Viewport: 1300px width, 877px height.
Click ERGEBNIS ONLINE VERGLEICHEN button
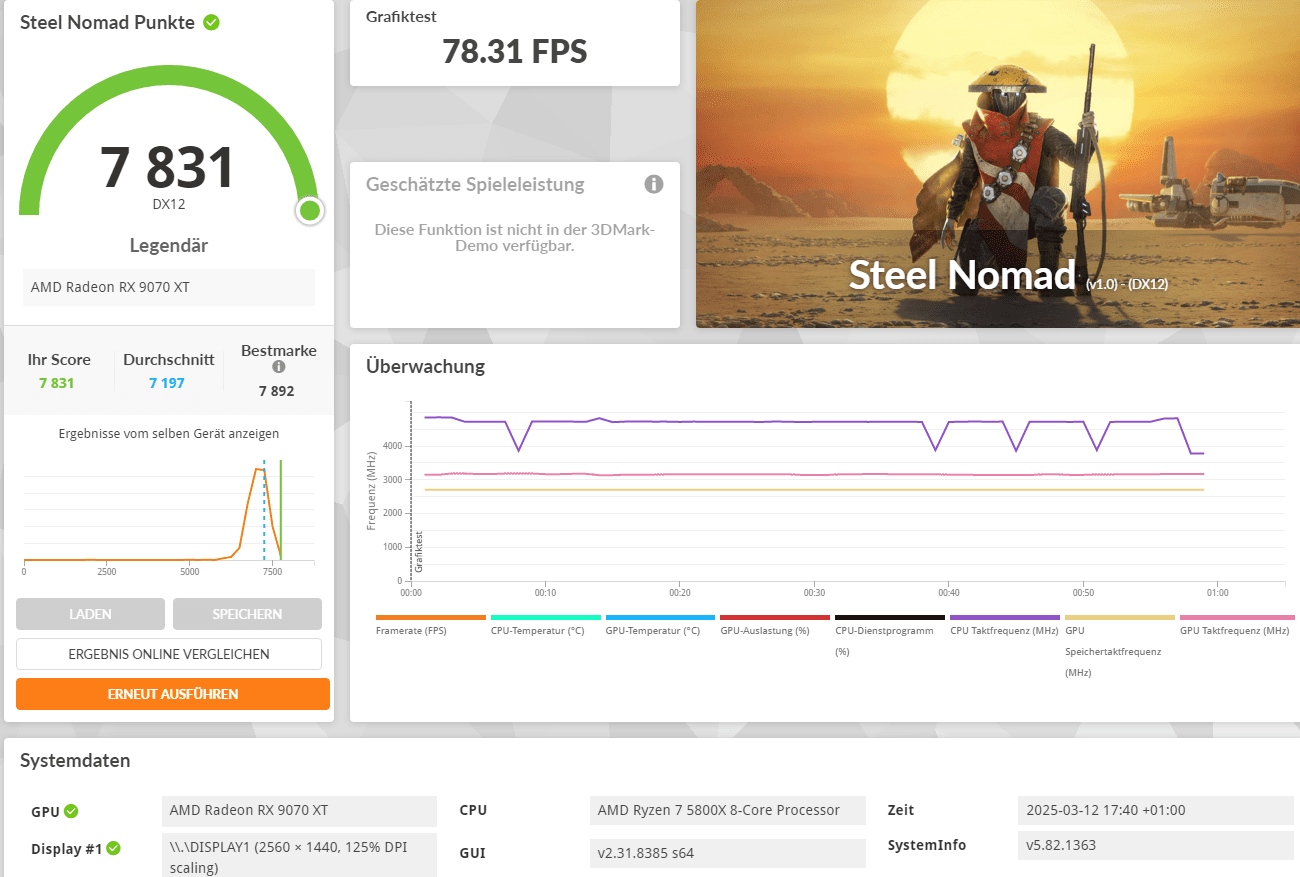click(169, 654)
